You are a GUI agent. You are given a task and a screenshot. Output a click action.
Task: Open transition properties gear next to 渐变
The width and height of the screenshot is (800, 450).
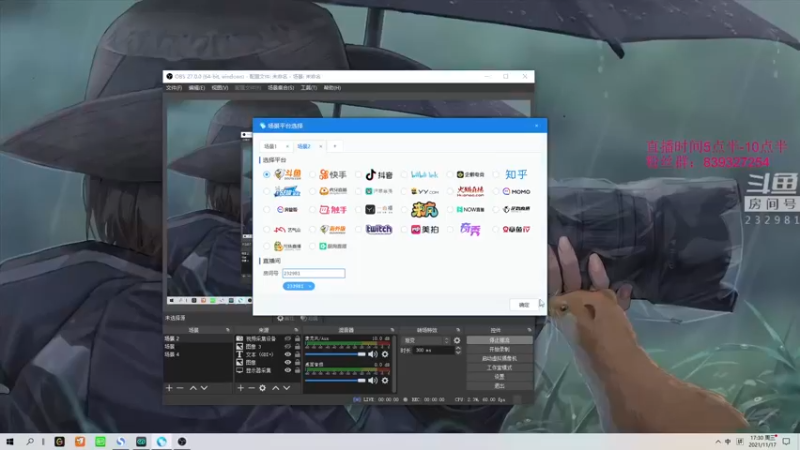pyautogui.click(x=457, y=340)
